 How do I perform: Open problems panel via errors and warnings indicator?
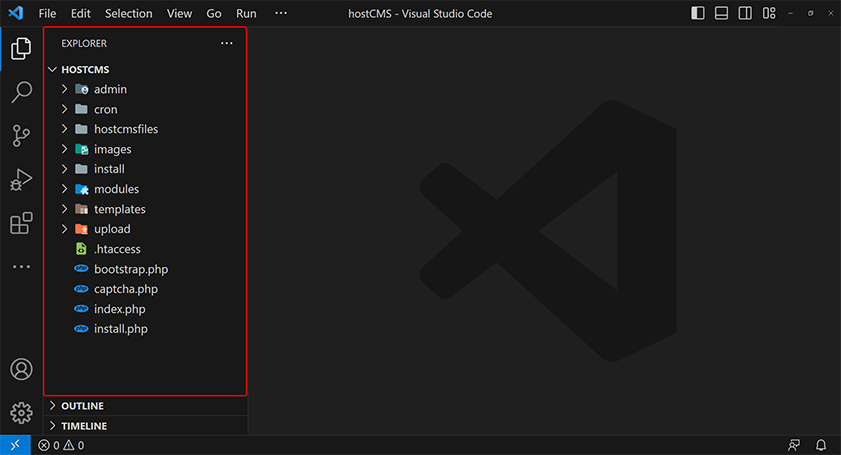[61, 445]
